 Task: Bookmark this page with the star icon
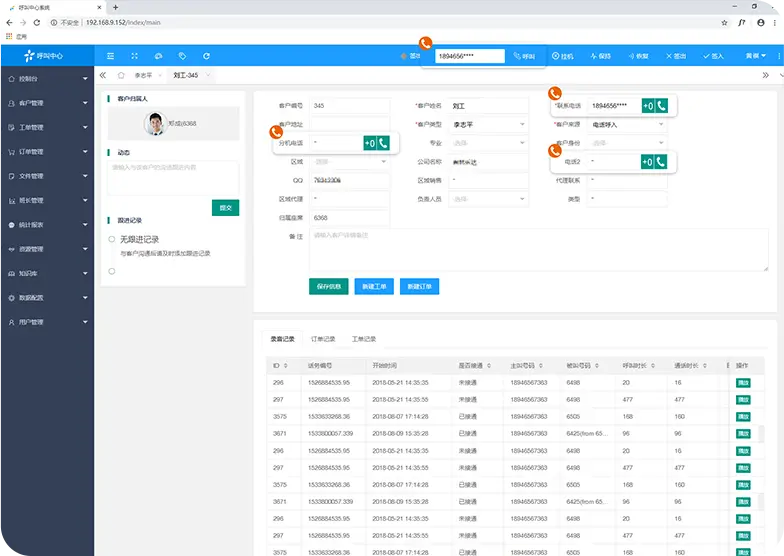pos(724,22)
